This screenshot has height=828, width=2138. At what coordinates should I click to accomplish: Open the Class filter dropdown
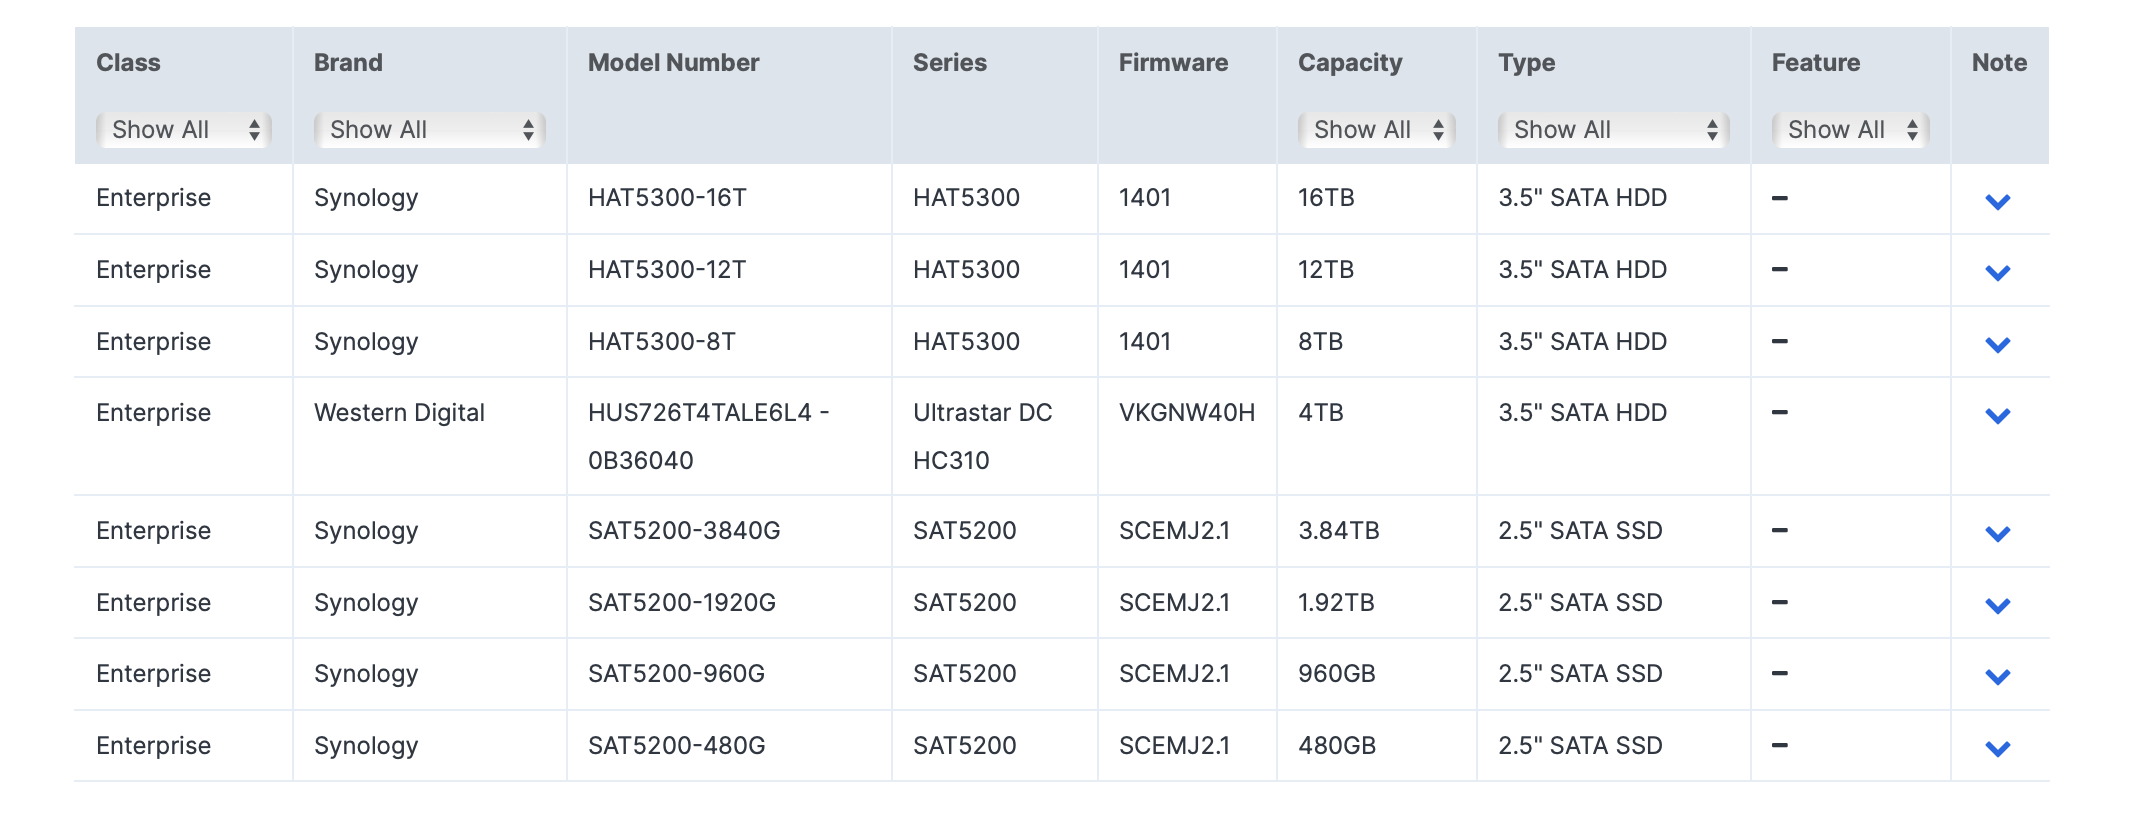point(184,130)
